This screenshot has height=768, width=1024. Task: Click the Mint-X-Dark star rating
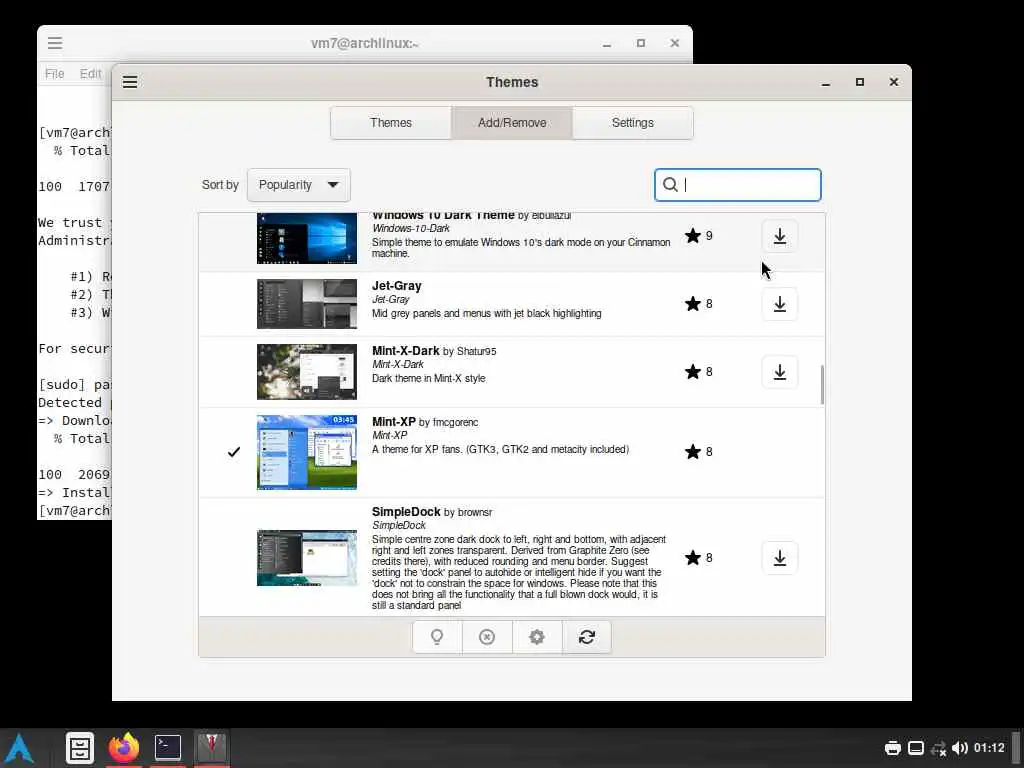pyautogui.click(x=699, y=372)
